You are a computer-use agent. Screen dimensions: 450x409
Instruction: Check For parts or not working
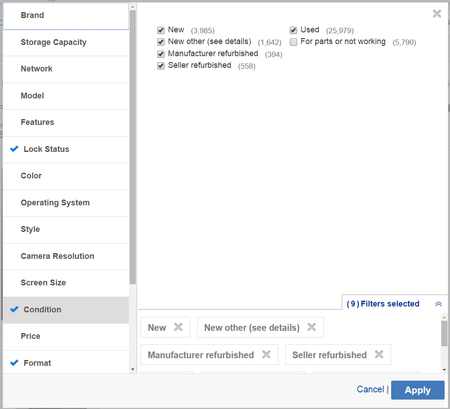point(293,42)
